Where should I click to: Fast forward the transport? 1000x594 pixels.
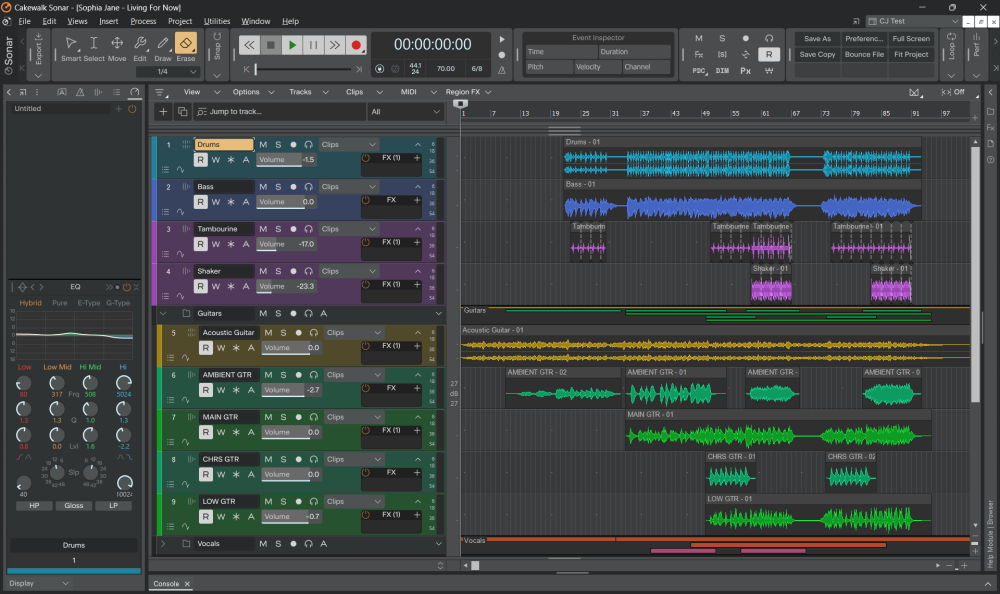click(335, 45)
